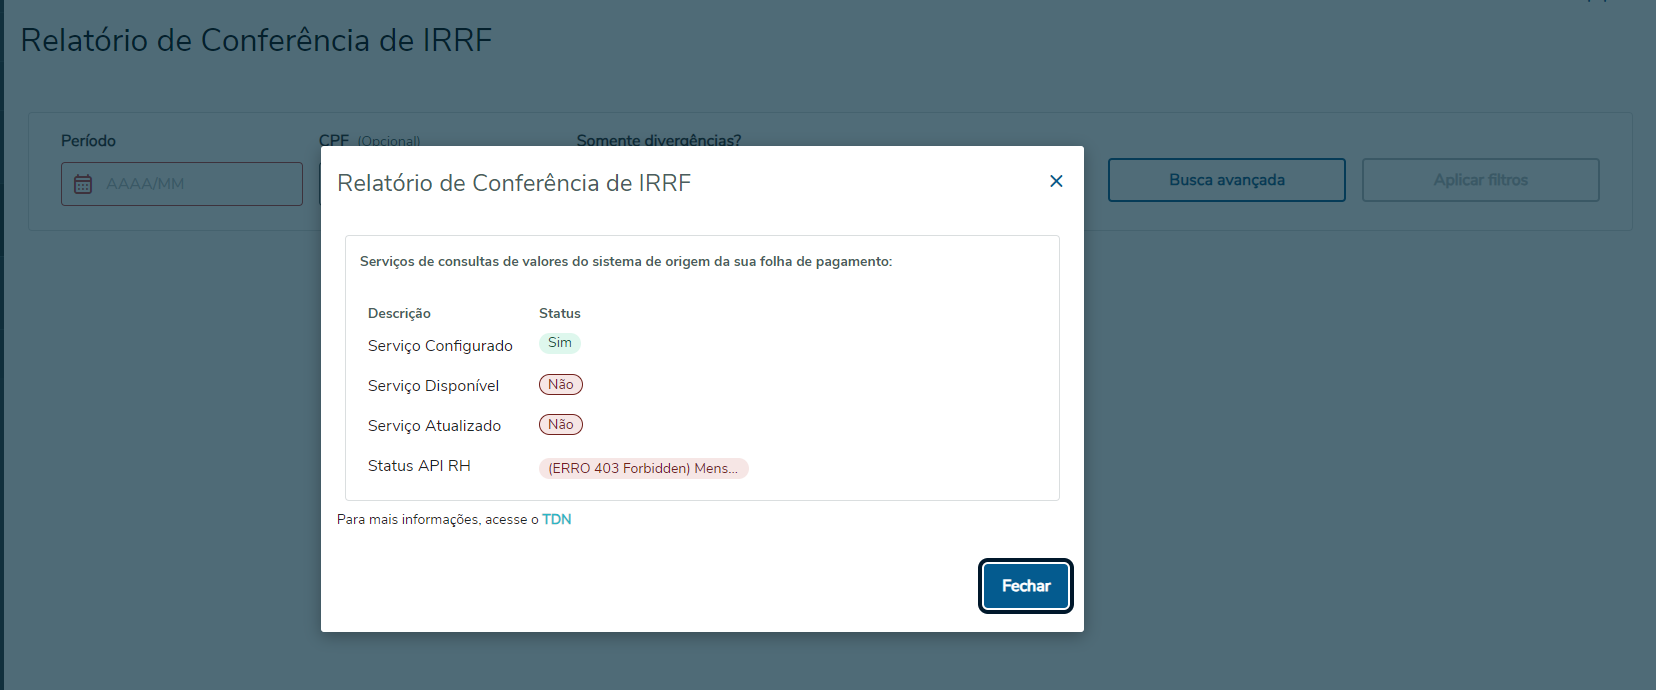Click the Aplicar filtros button
Viewport: 1656px width, 690px height.
coord(1481,180)
